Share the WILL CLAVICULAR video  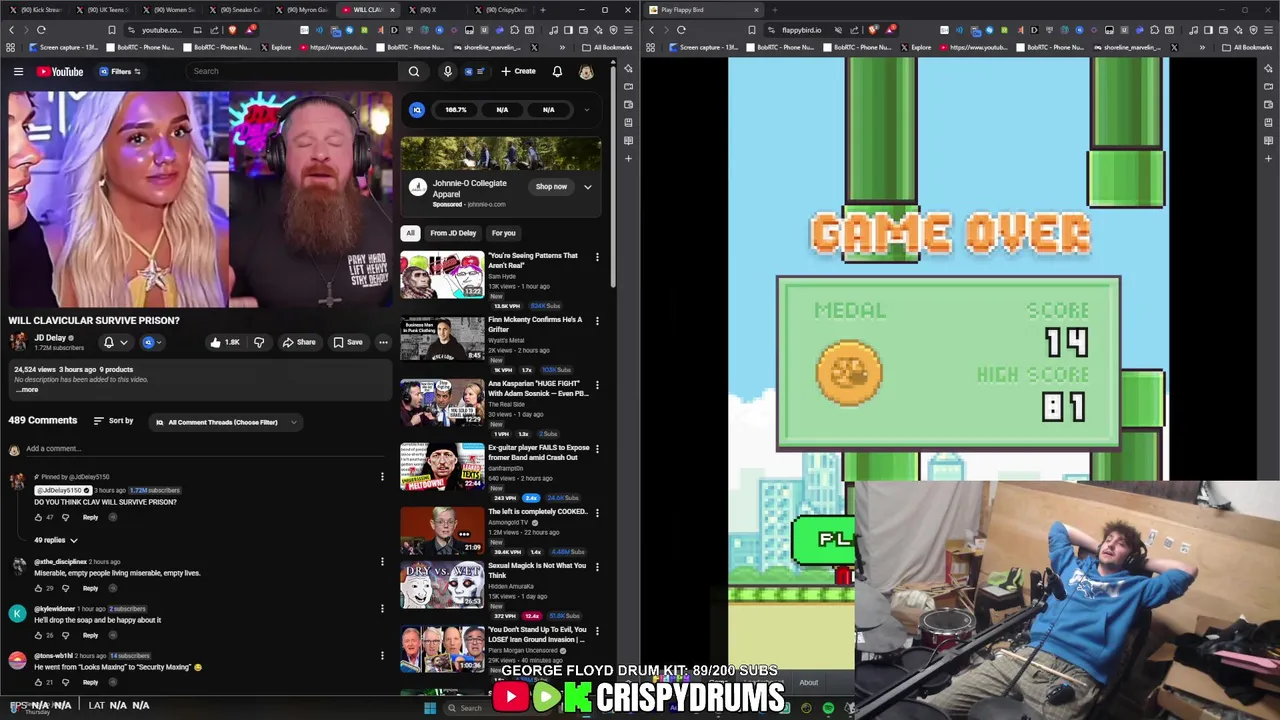click(299, 342)
